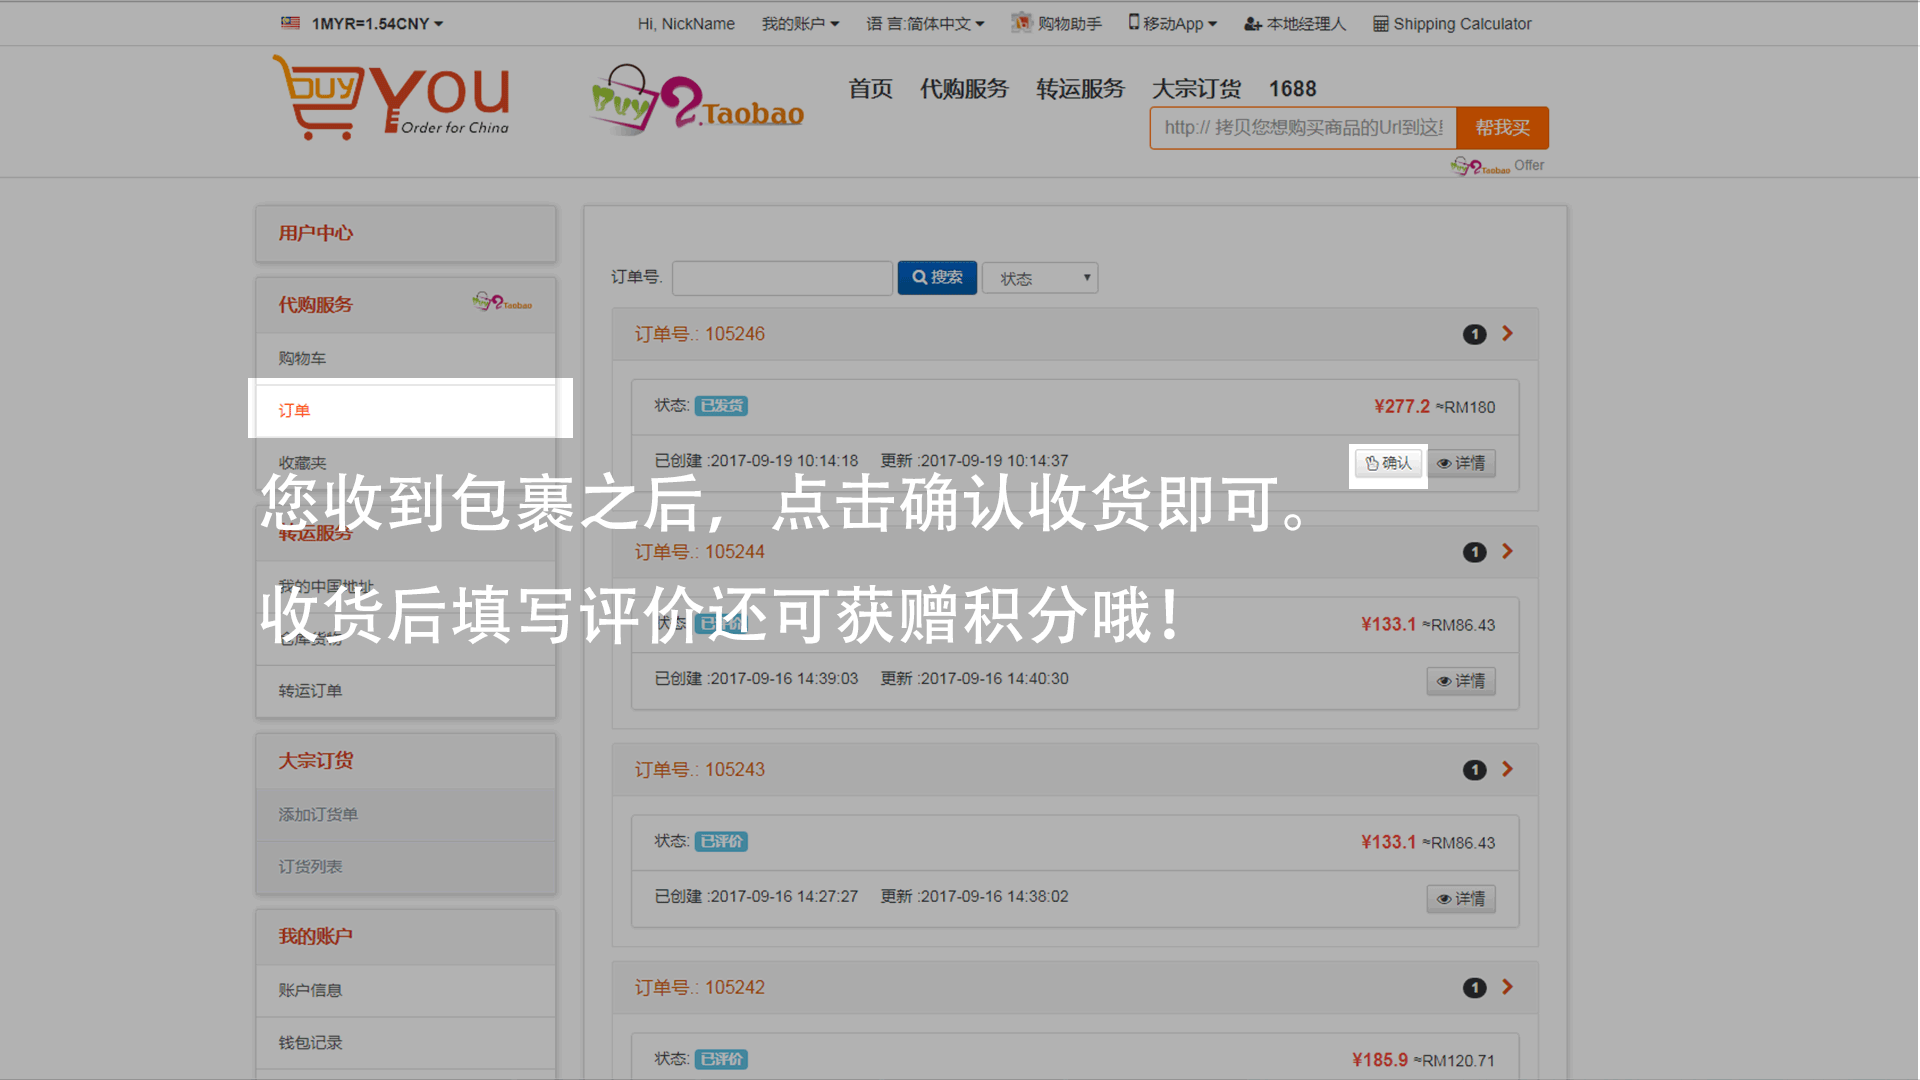The width and height of the screenshot is (1920, 1080).
Task: Click the product URL input field
Action: point(1303,128)
